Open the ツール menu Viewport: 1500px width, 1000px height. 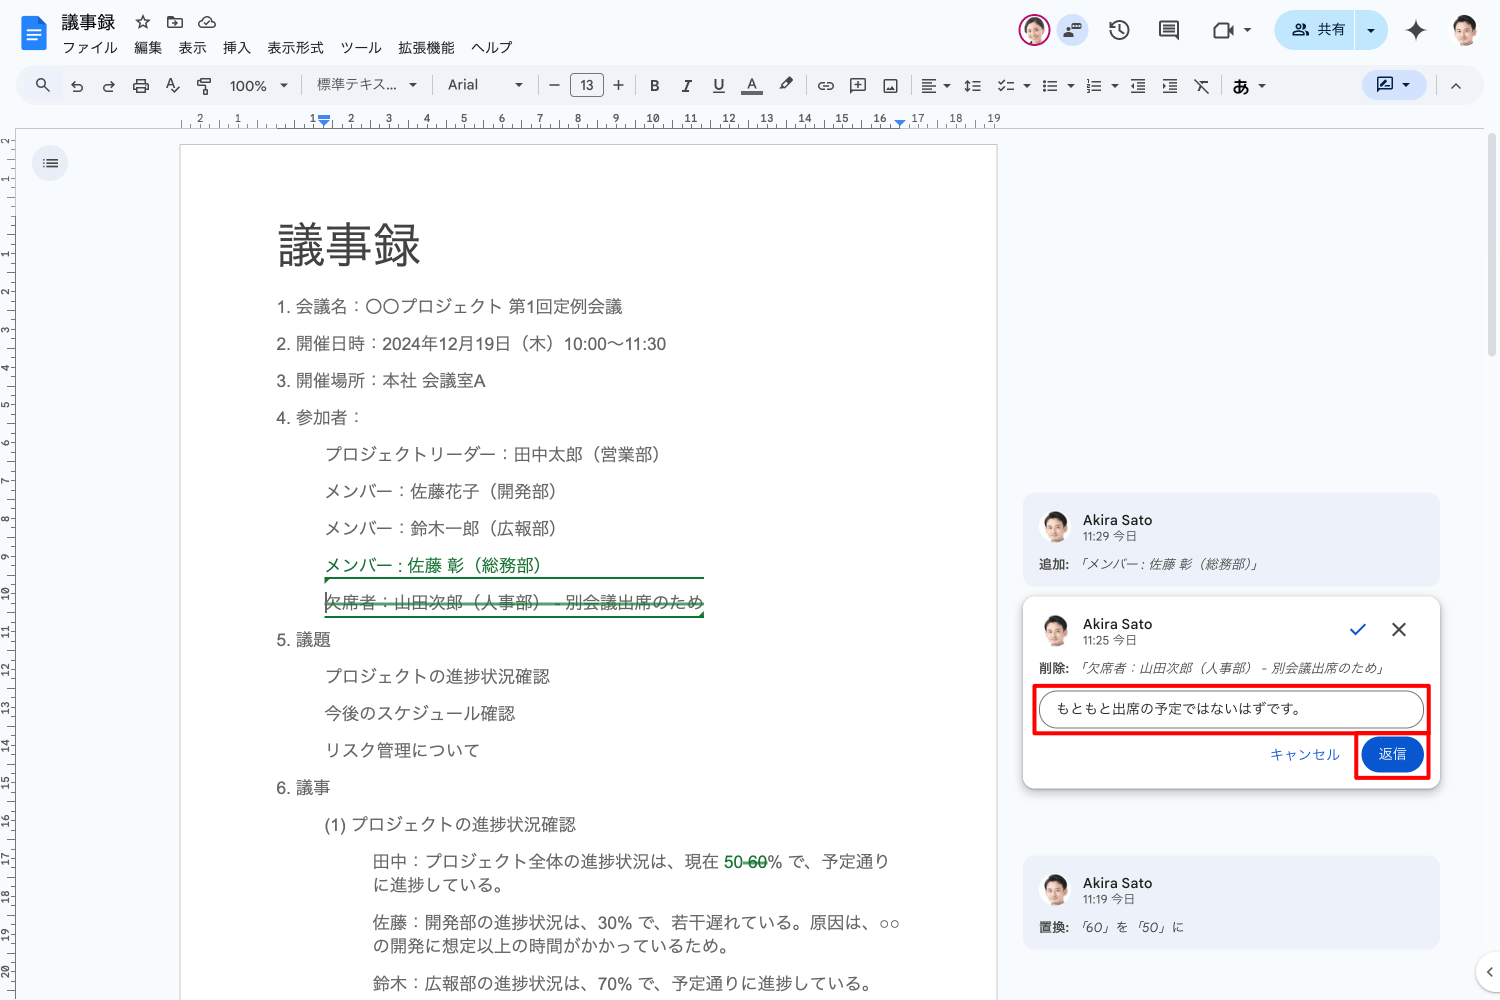click(x=361, y=48)
